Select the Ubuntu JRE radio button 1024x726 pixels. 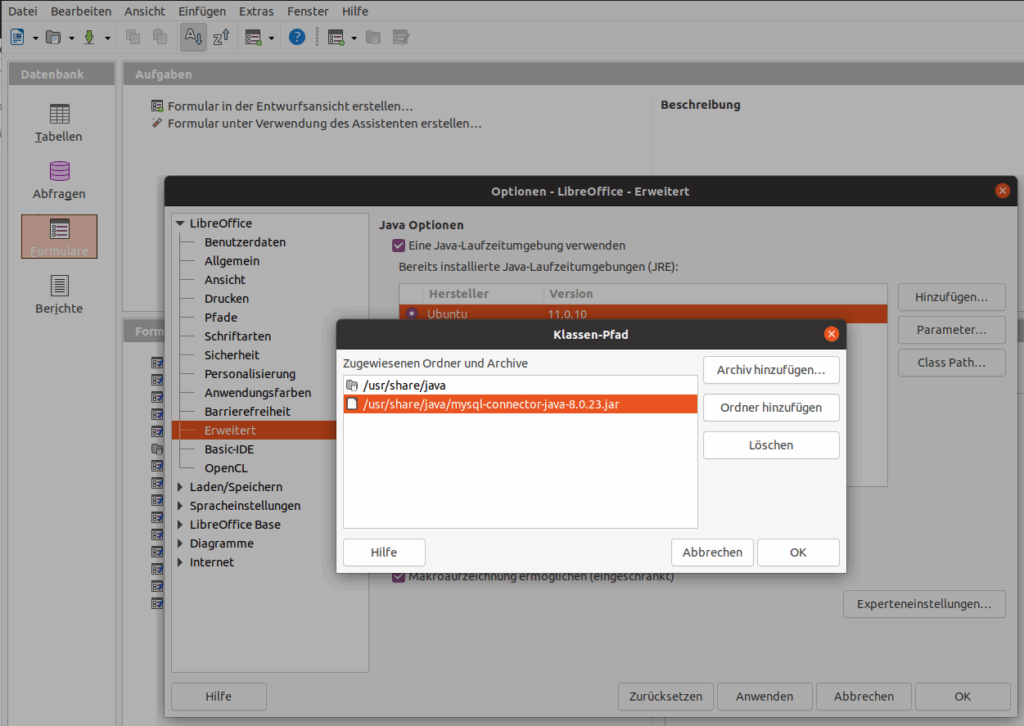pos(411,313)
